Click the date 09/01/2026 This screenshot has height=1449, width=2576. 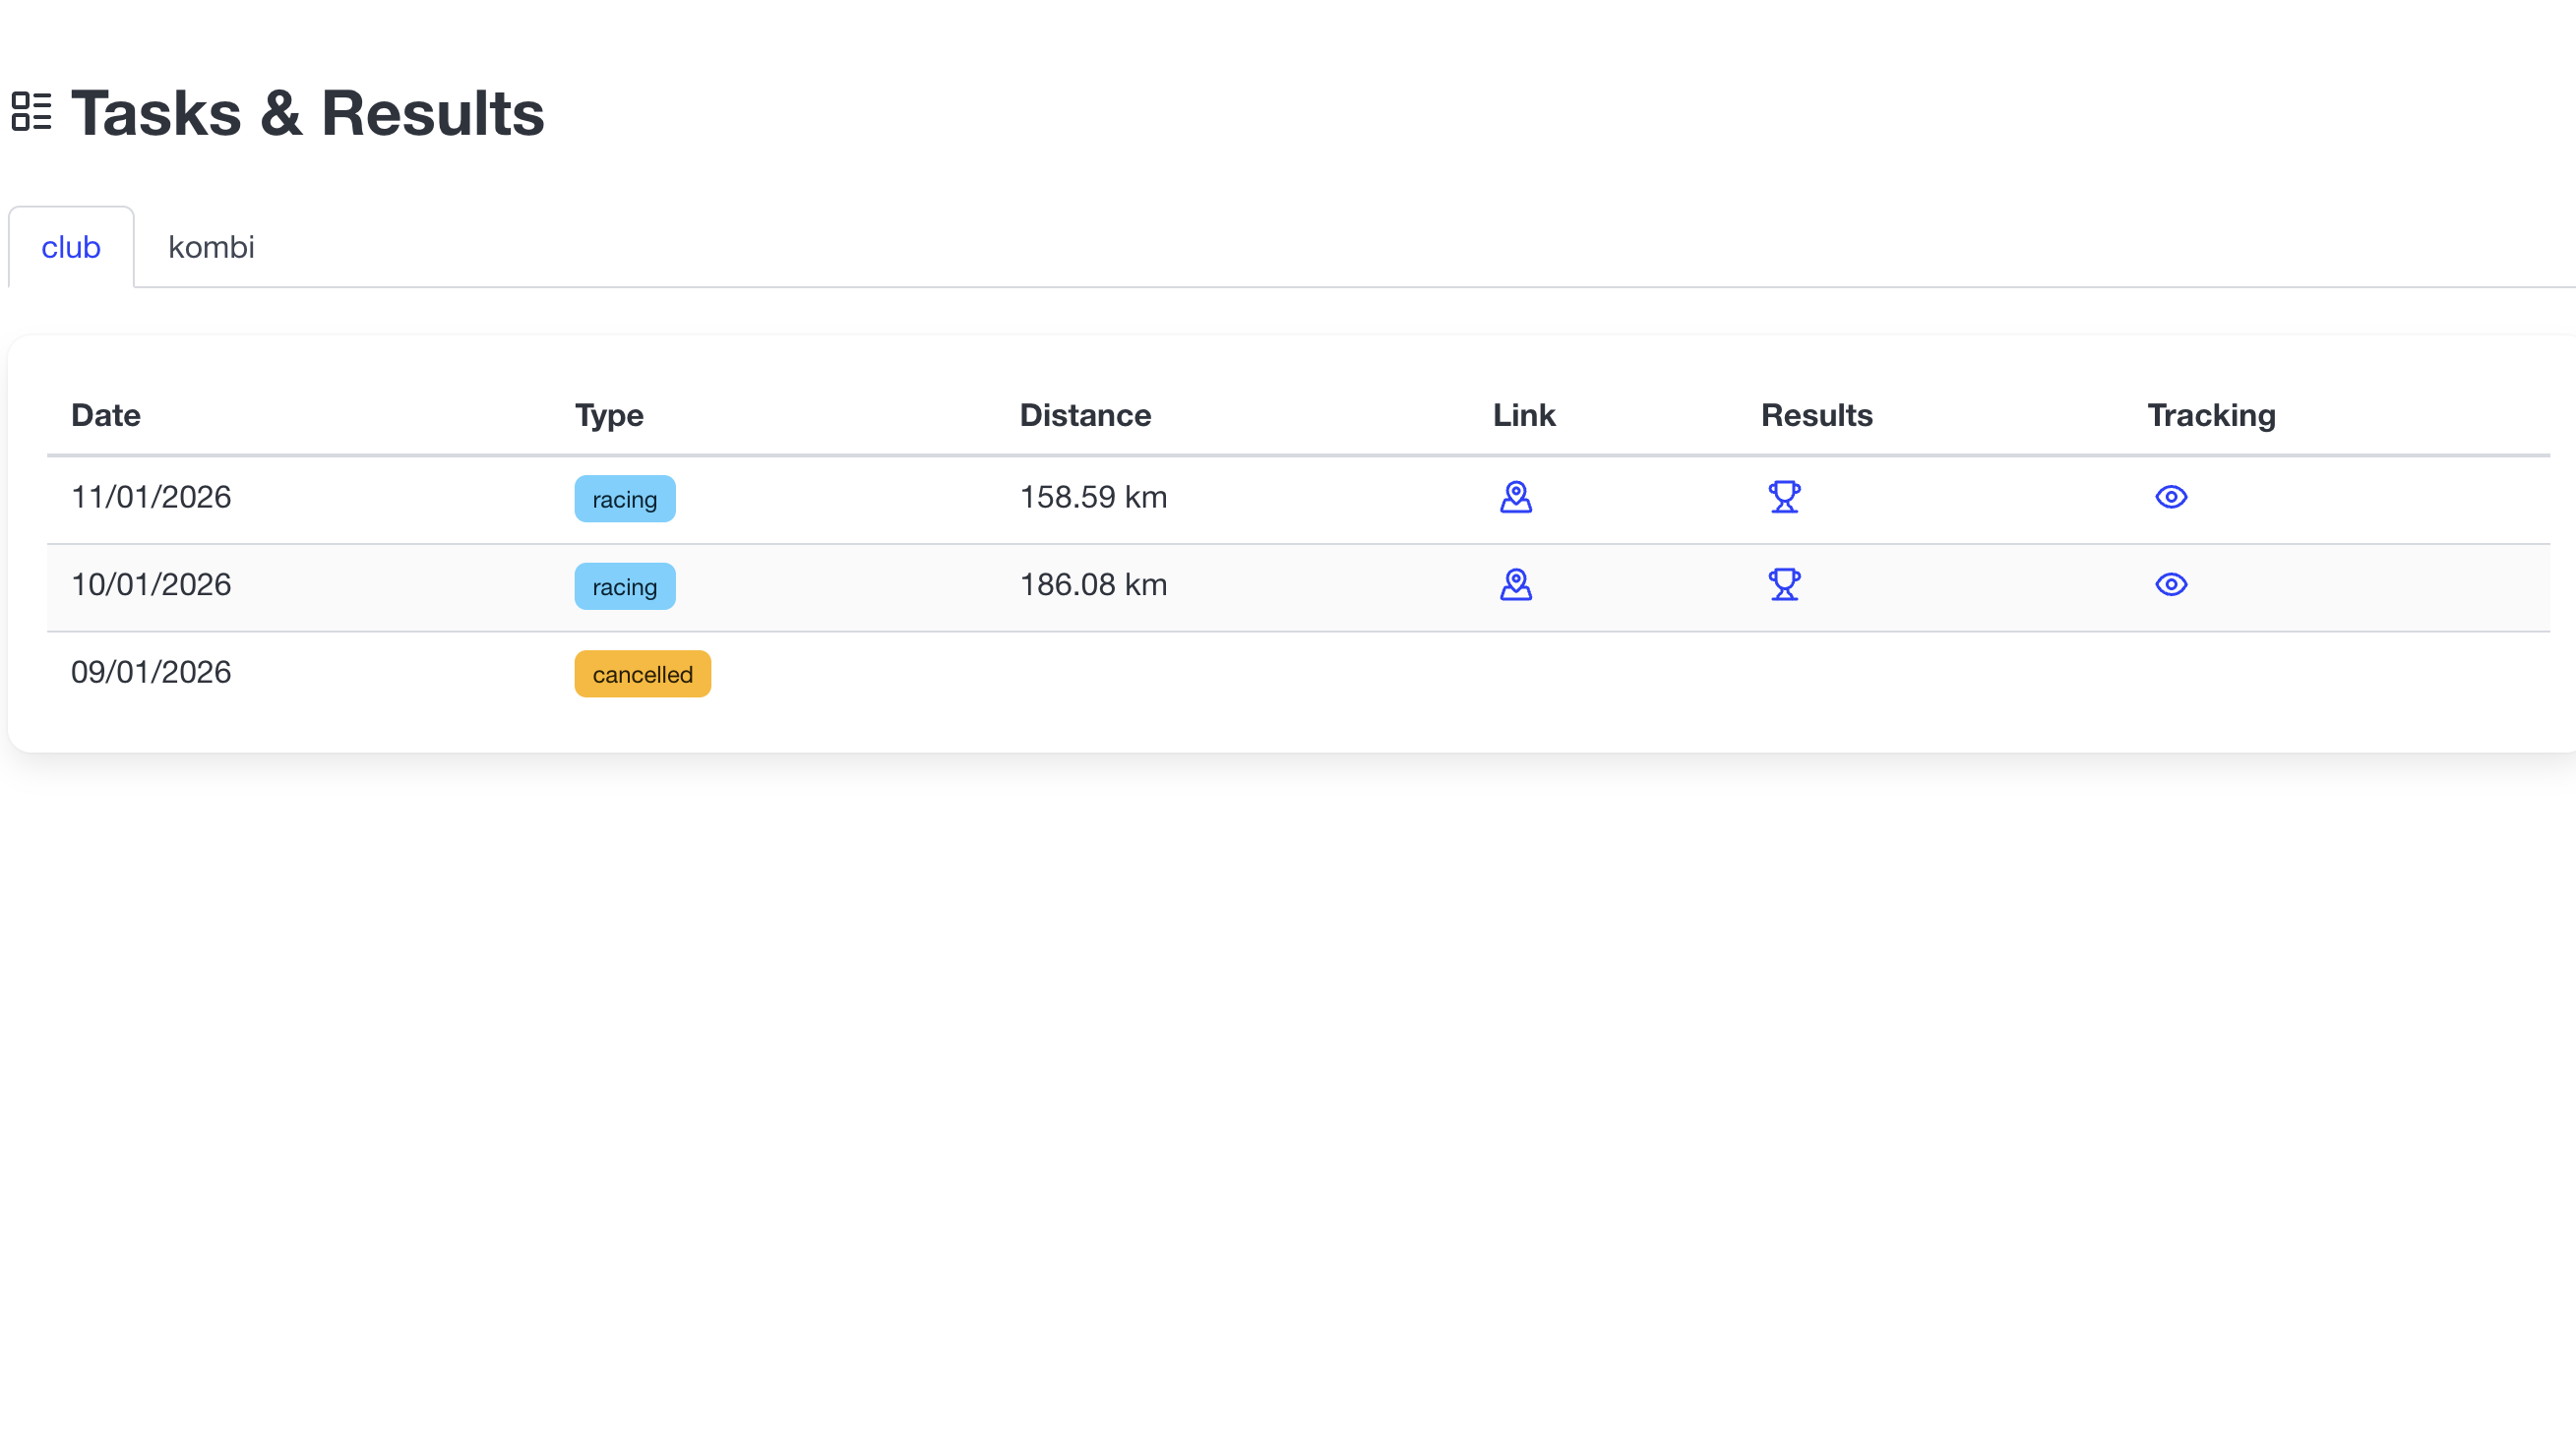(151, 671)
